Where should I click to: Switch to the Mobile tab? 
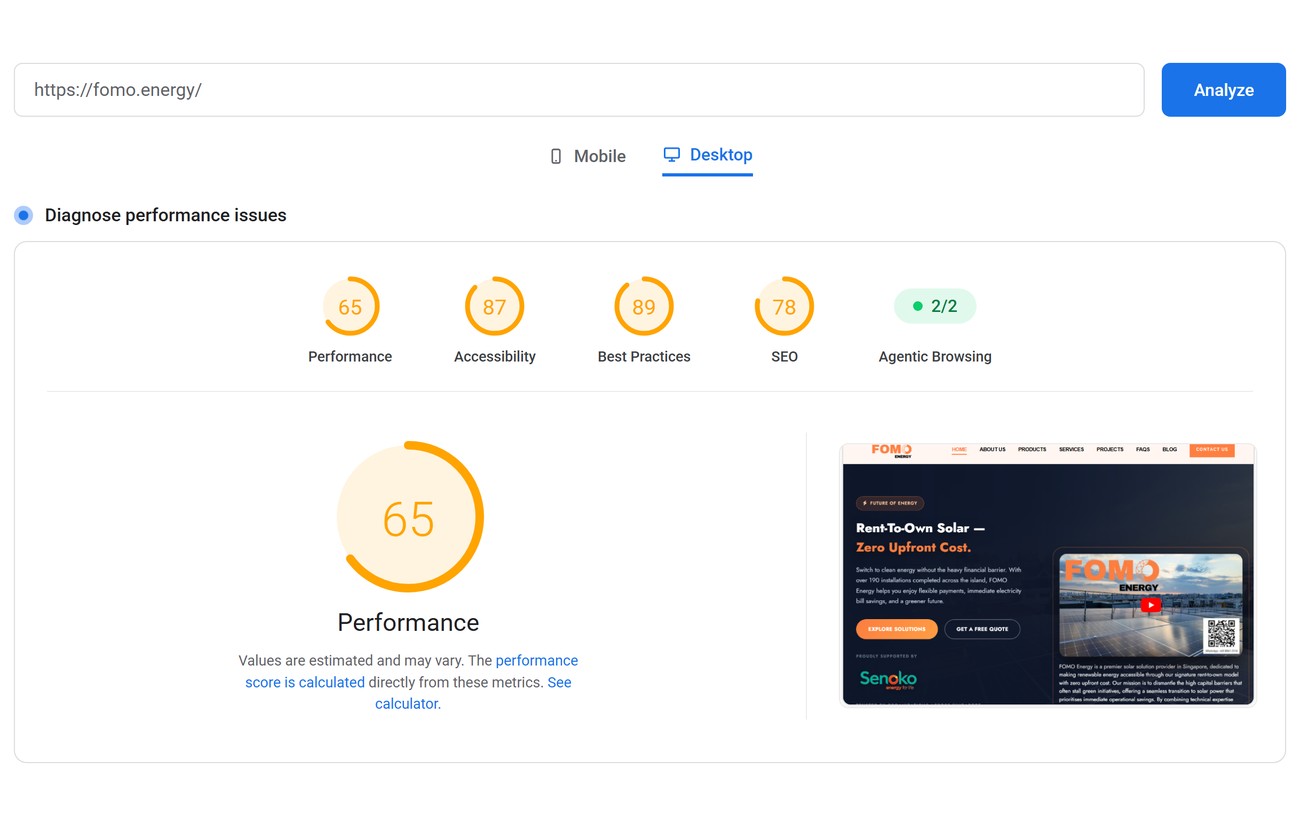[588, 156]
